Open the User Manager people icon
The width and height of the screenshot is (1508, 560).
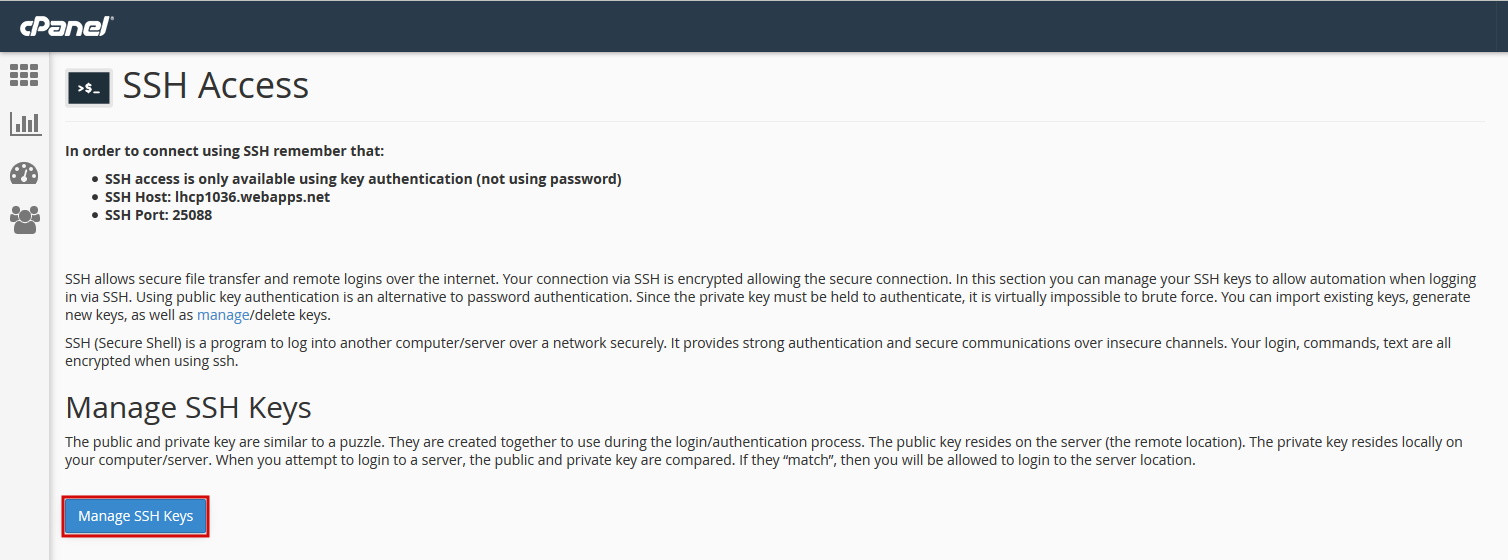coord(24,220)
